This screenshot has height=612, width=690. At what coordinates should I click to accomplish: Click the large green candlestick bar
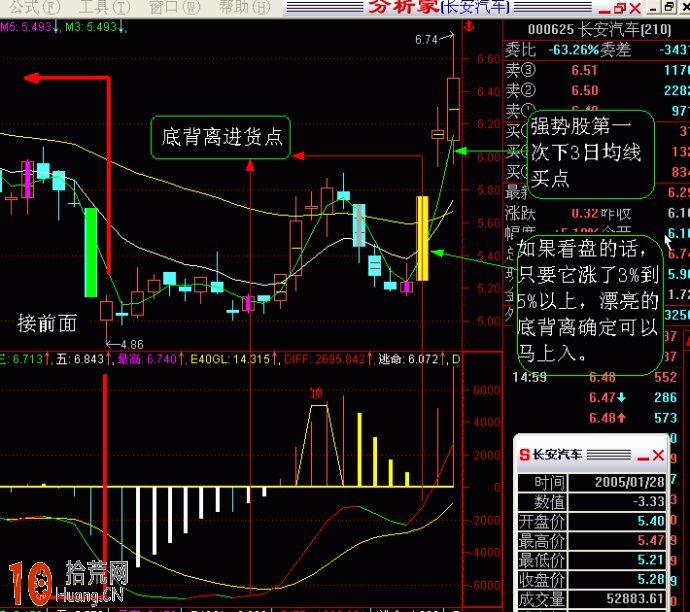tap(91, 252)
